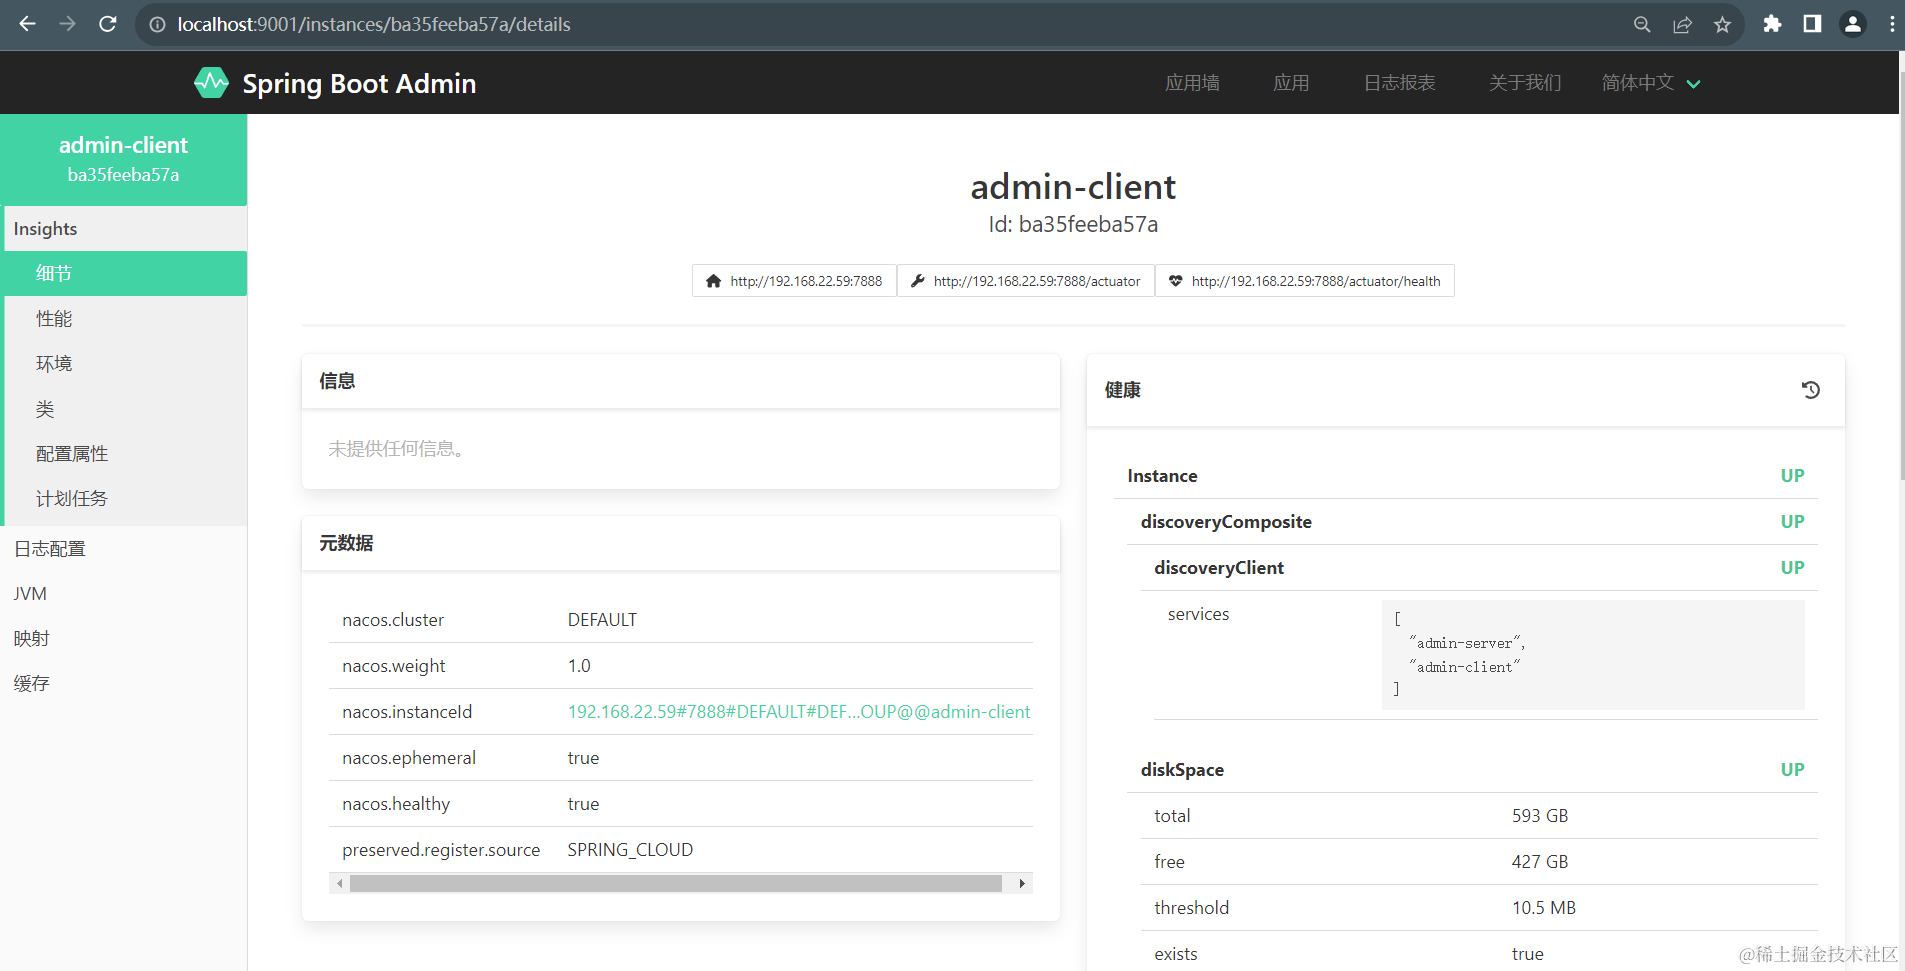
Task: Select 细节 in the sidebar
Action: point(125,274)
